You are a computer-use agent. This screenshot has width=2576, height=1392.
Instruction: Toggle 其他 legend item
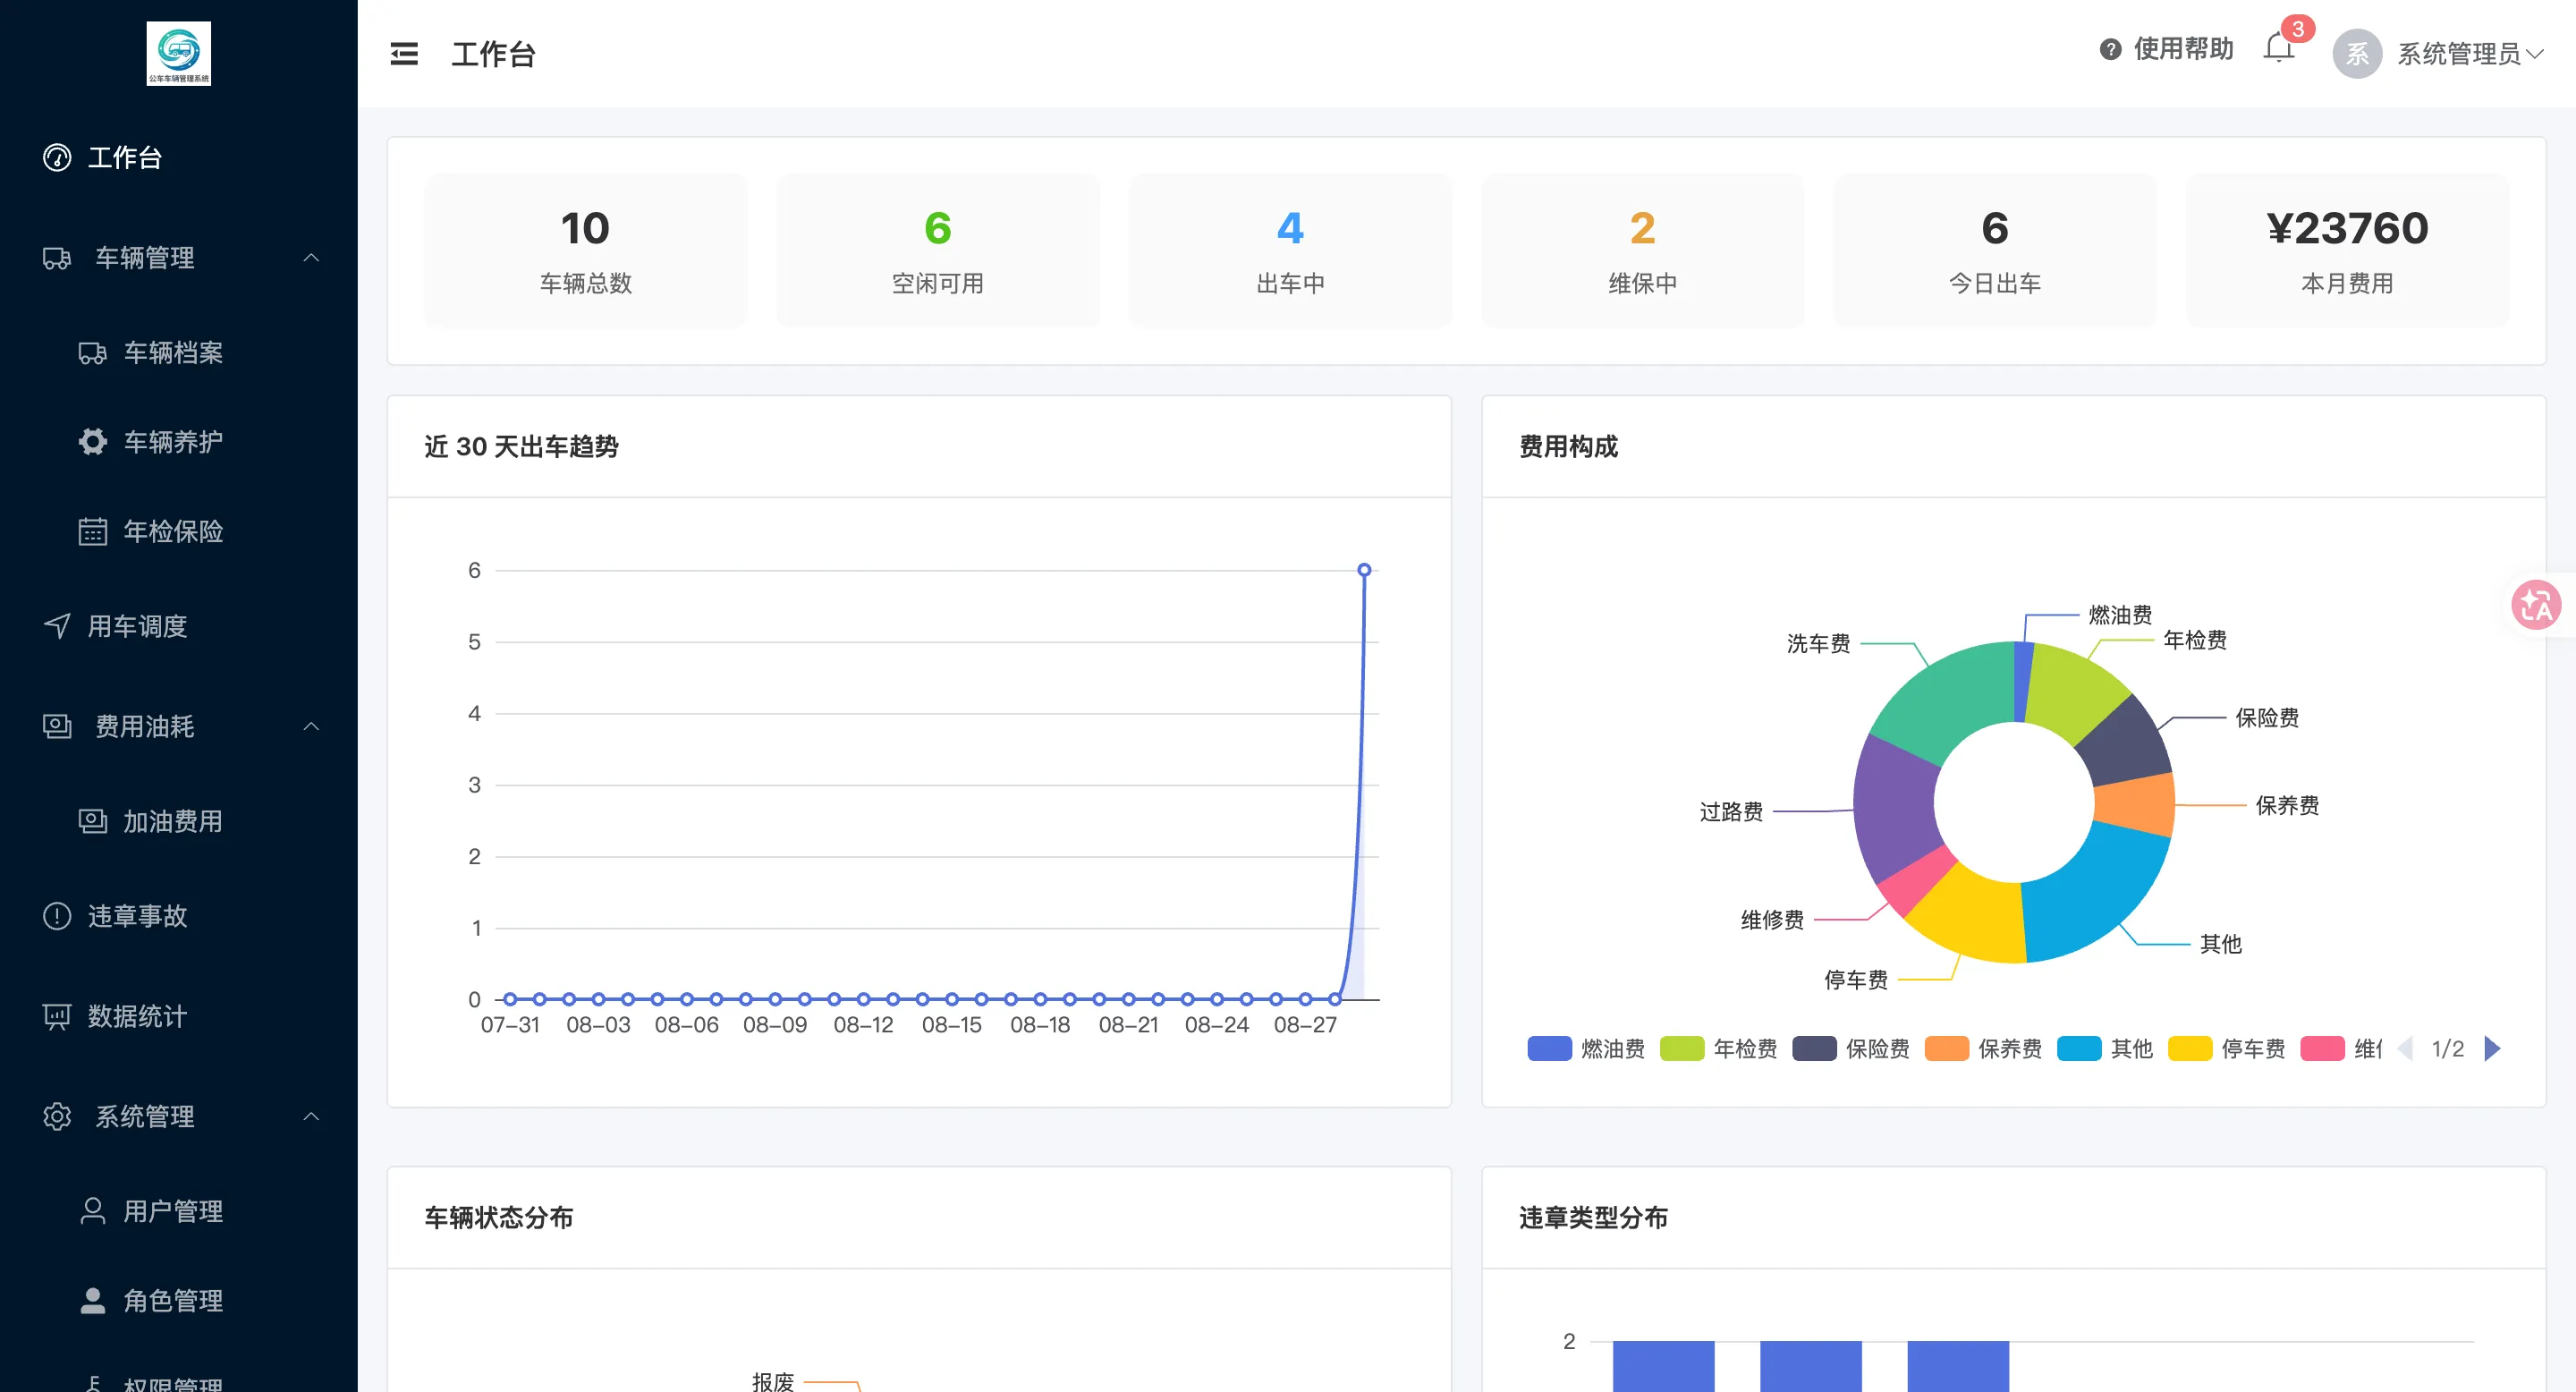[2105, 1048]
